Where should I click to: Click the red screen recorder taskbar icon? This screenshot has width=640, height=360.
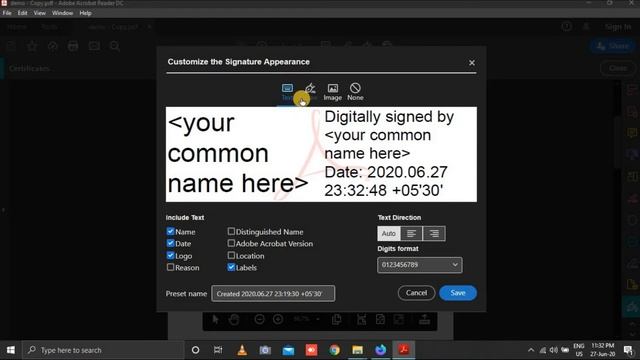(311, 350)
